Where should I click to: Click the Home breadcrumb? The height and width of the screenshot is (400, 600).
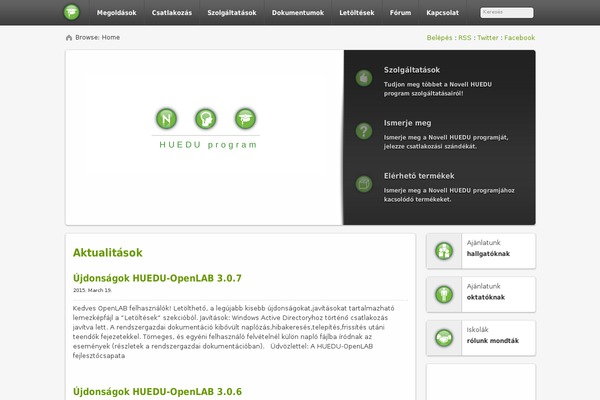click(111, 37)
